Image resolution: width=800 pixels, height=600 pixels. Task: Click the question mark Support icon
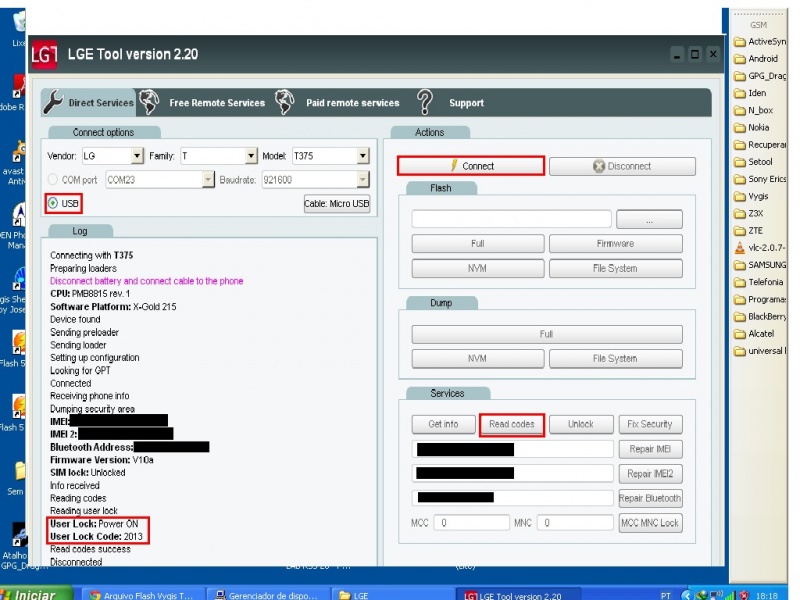(425, 102)
